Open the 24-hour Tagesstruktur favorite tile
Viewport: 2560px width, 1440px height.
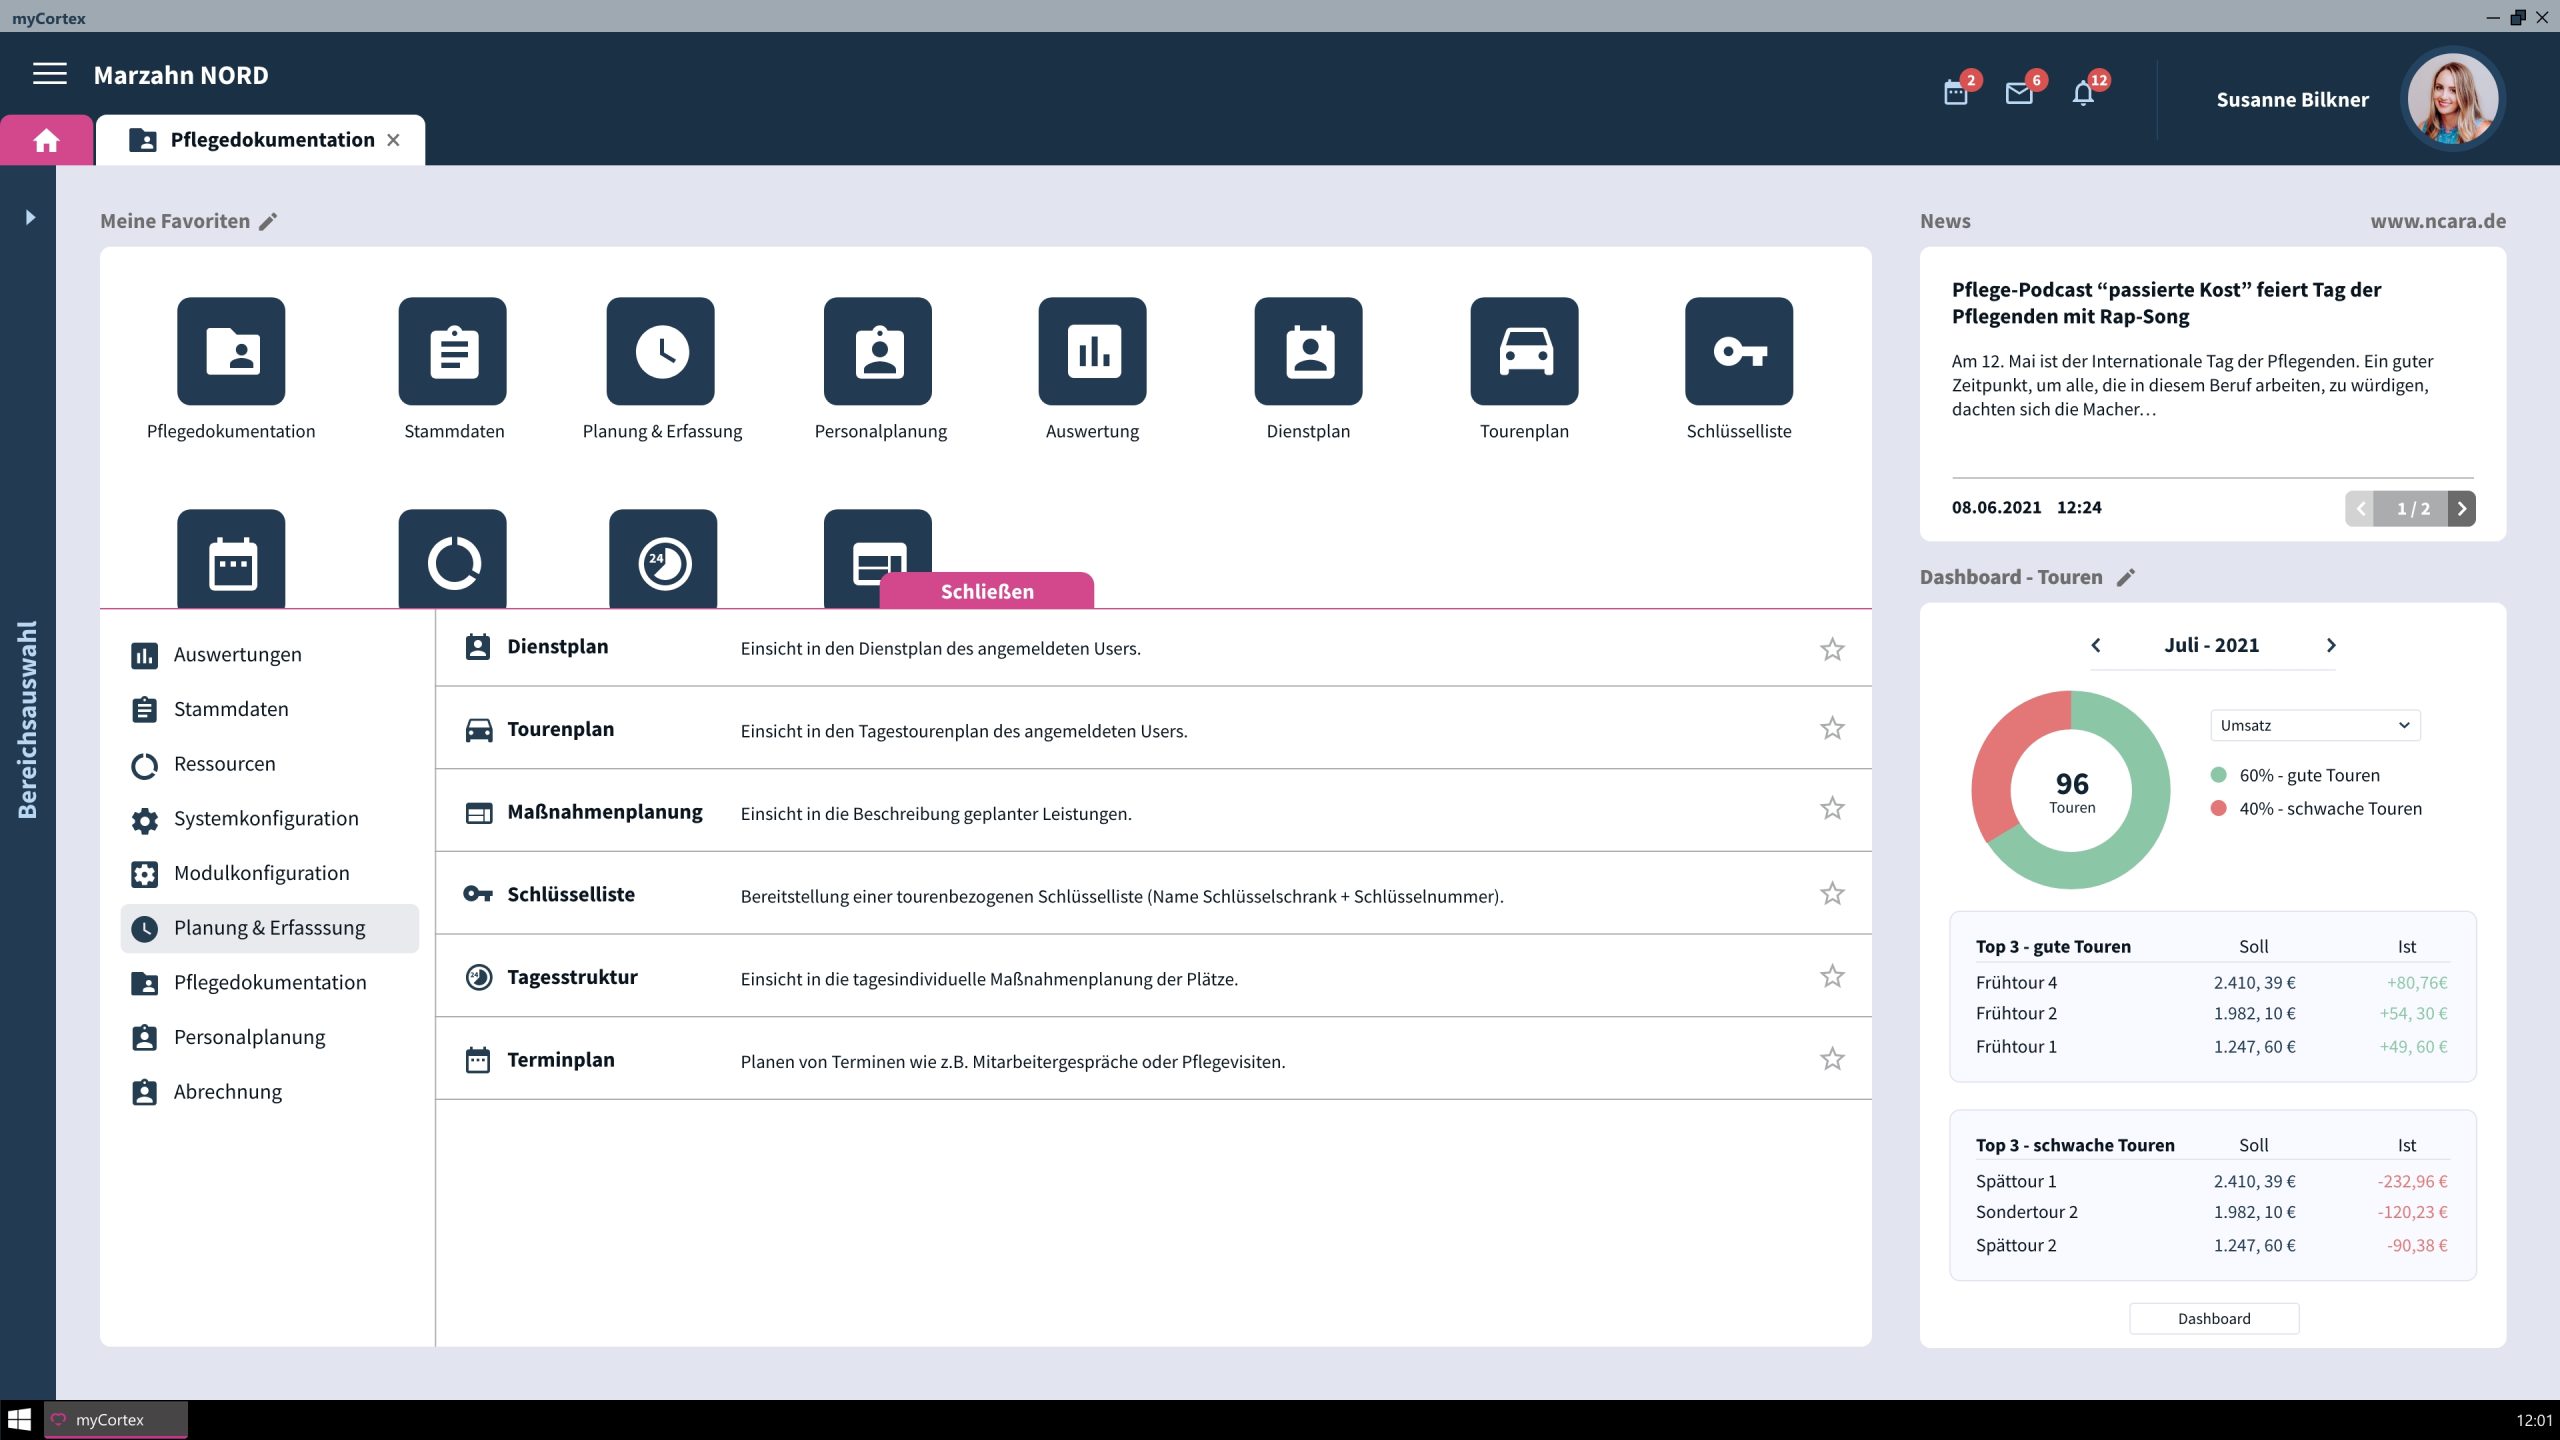663,558
